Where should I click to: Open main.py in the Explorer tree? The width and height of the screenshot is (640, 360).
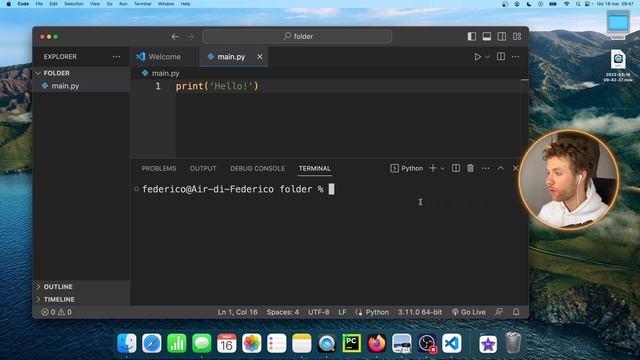coord(65,86)
